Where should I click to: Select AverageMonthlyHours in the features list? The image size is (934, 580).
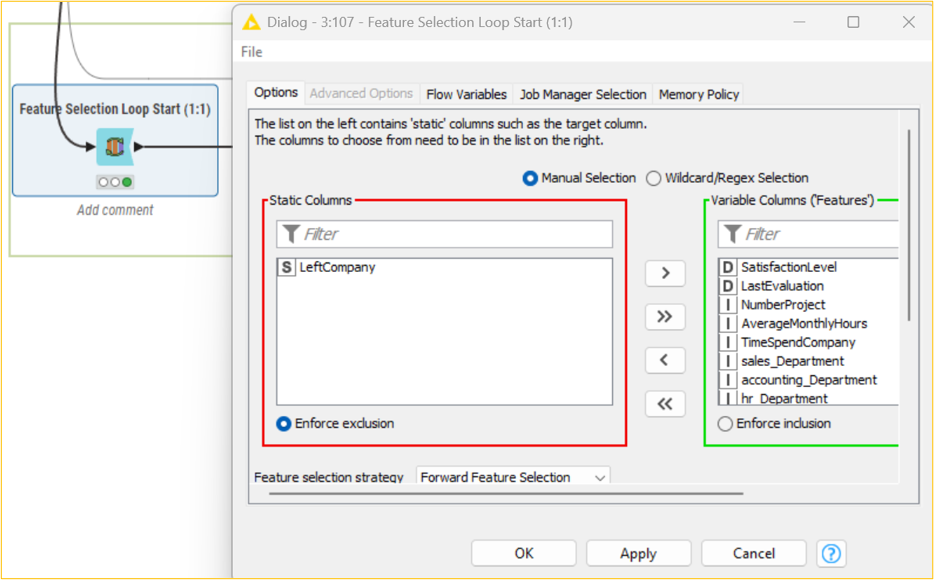[808, 324]
